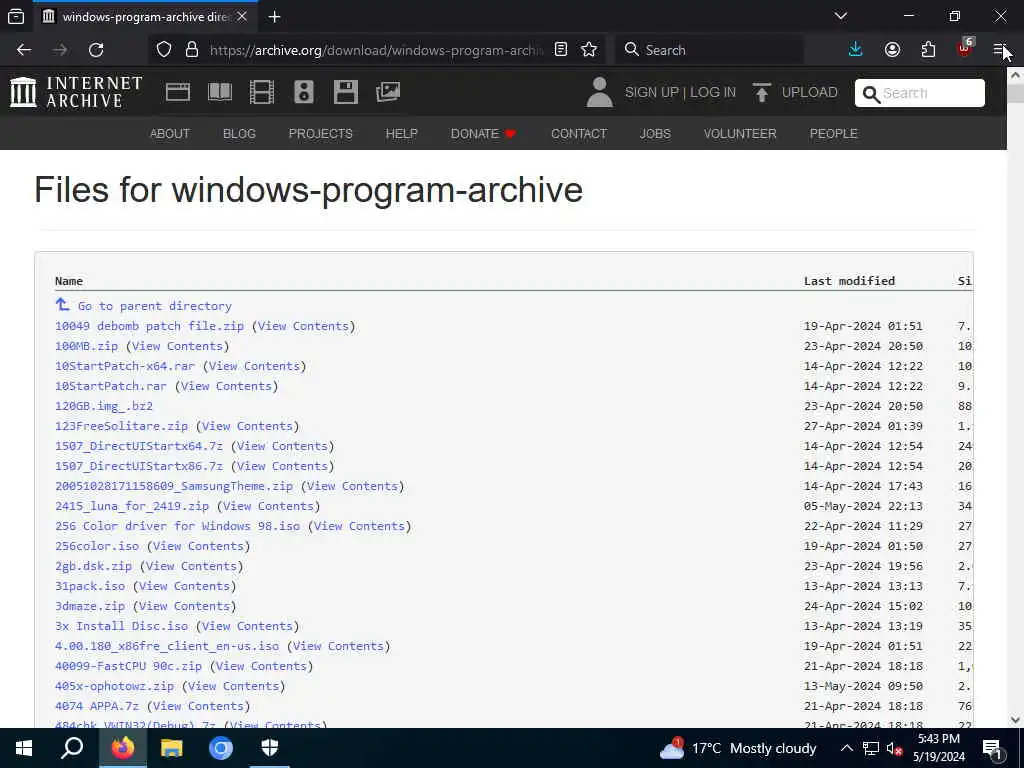Click scrollbar down arrow
This screenshot has width=1024, height=768.
(1015, 720)
